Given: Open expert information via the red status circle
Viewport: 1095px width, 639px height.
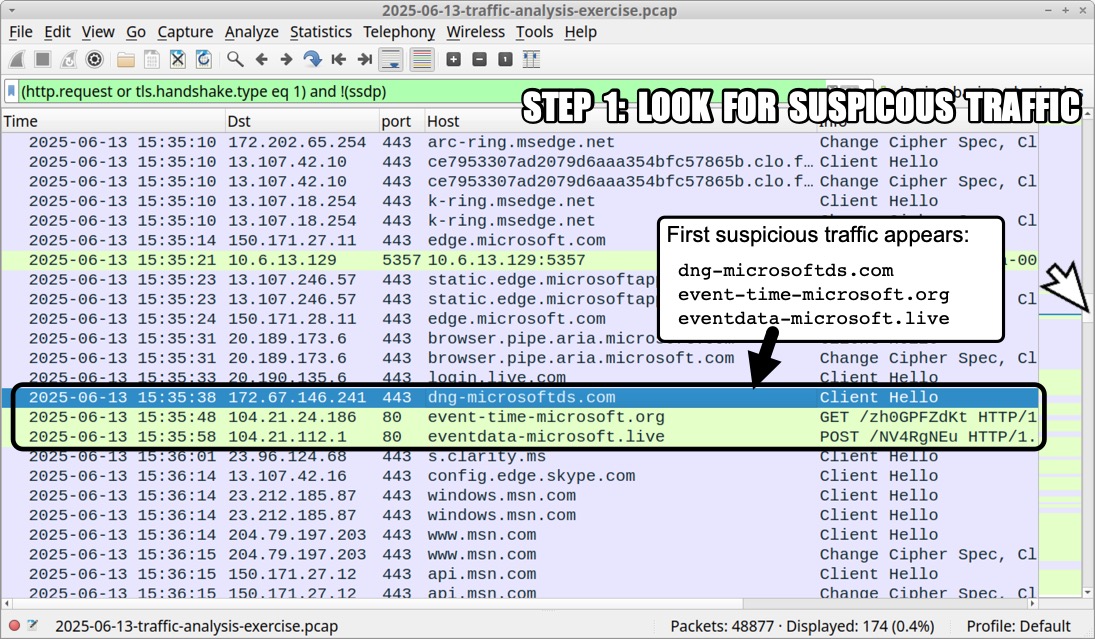Looking at the screenshot, I should 14,626.
